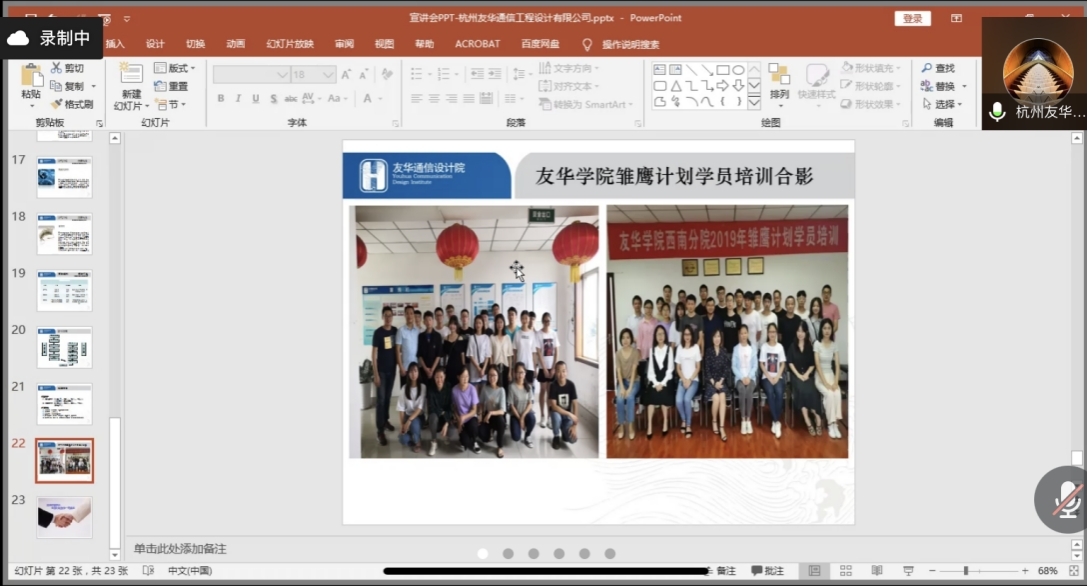Viewport: 1089px width, 586px height.
Task: Switch to the Animations (动画) tab
Action: (x=235, y=44)
